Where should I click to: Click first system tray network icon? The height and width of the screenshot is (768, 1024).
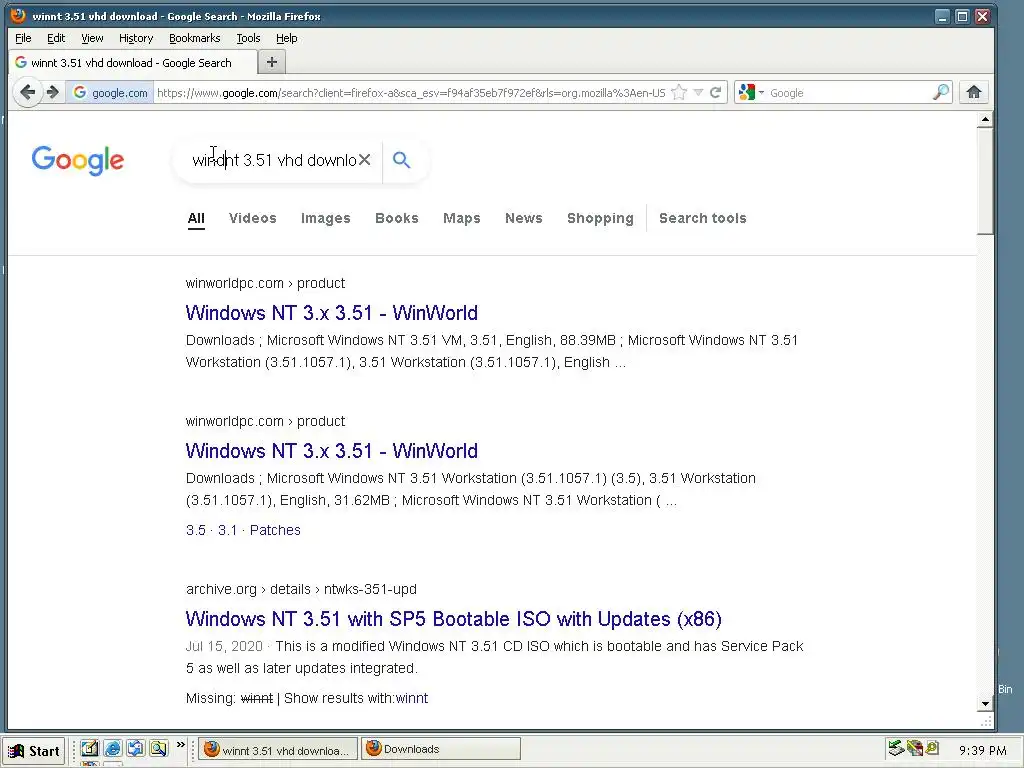(896, 748)
